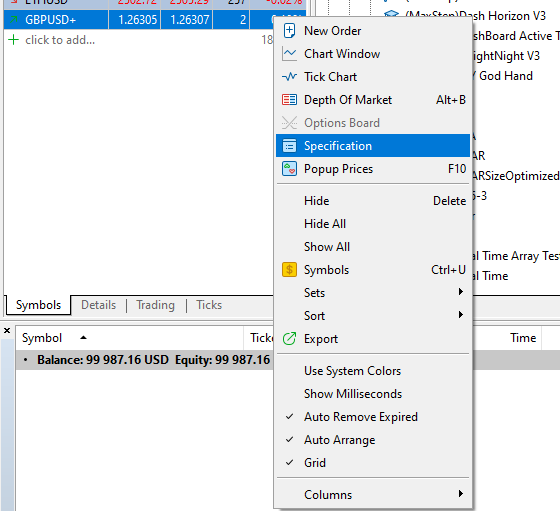Image resolution: width=560 pixels, height=511 pixels.
Task: Expand the Sets submenu arrow
Action: (x=461, y=292)
